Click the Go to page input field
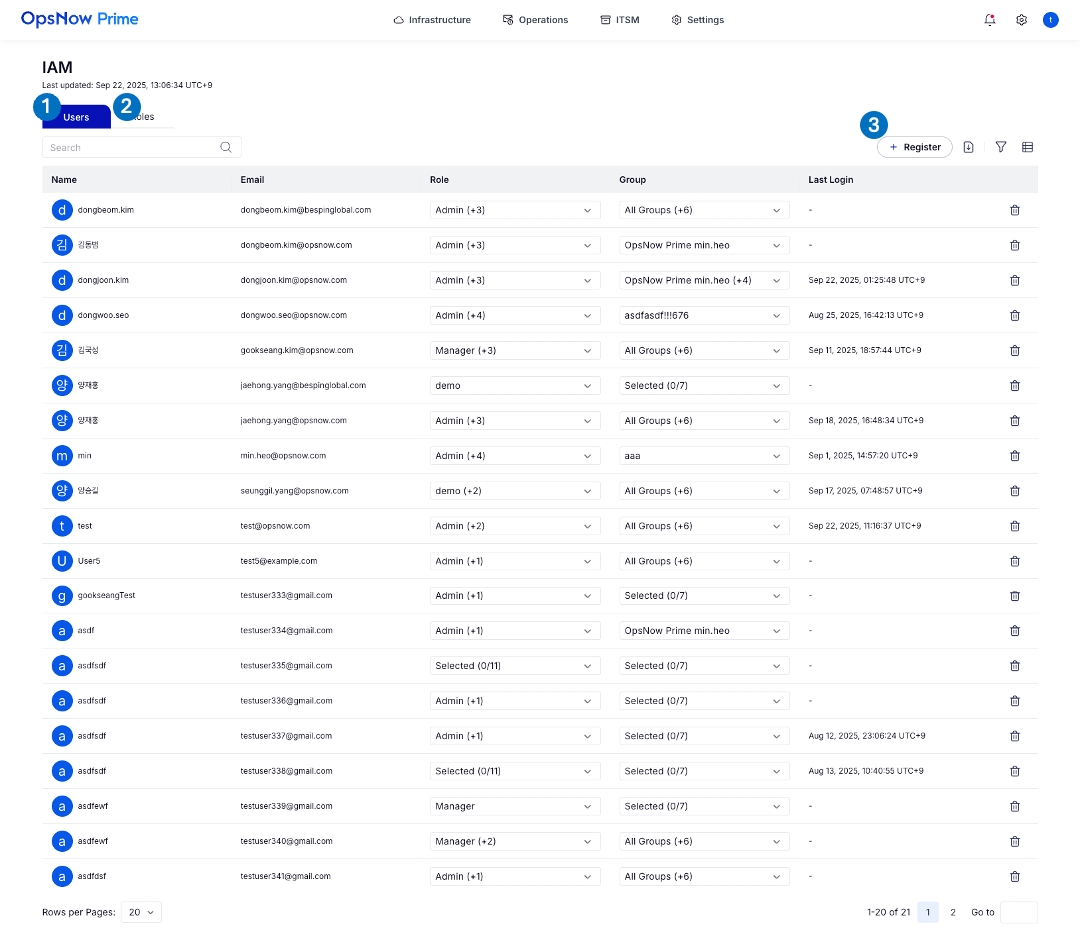This screenshot has width=1080, height=932. point(1018,912)
